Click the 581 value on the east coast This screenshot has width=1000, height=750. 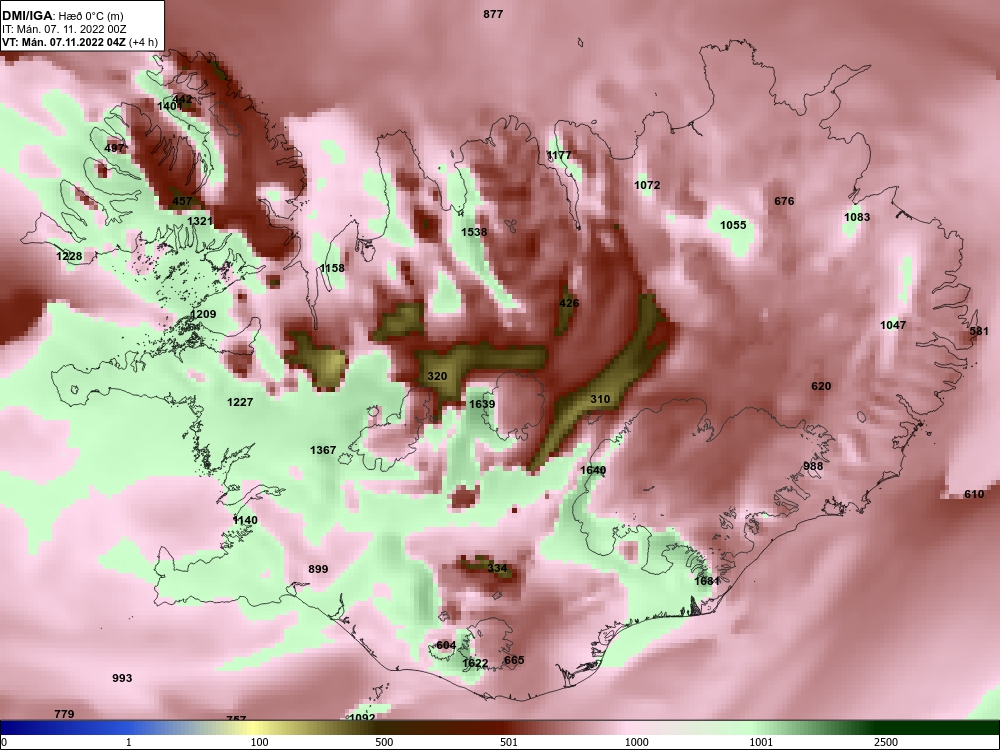pyautogui.click(x=979, y=331)
